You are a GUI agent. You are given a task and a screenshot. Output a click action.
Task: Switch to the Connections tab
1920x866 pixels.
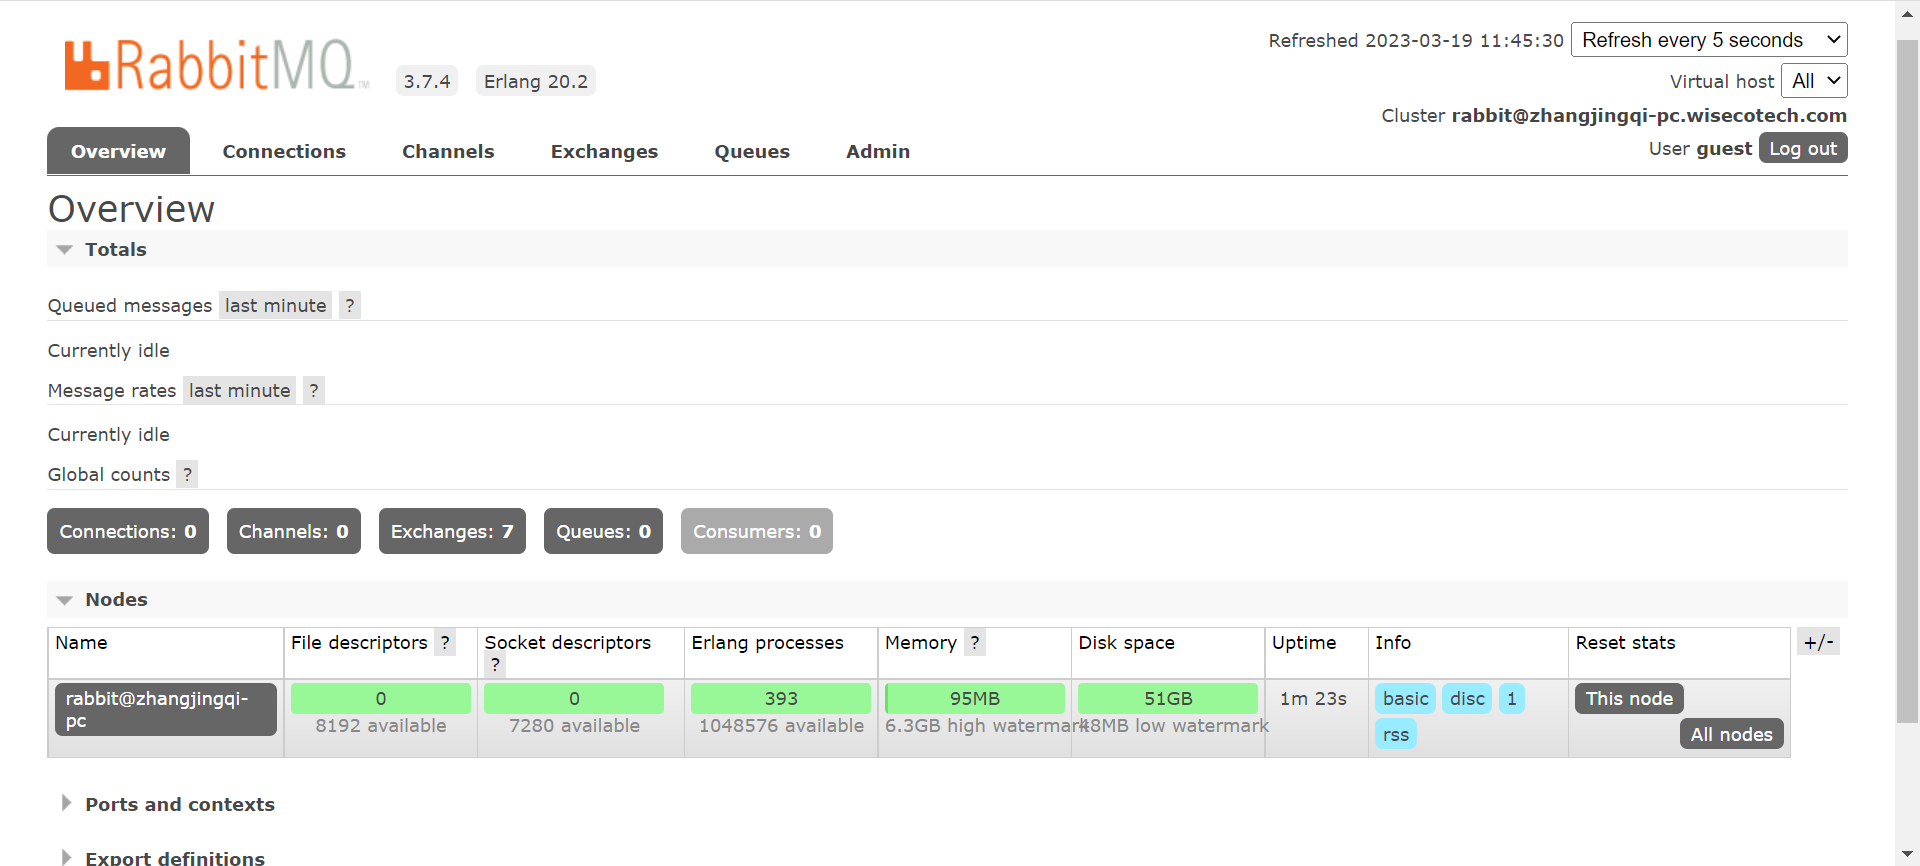(x=284, y=151)
